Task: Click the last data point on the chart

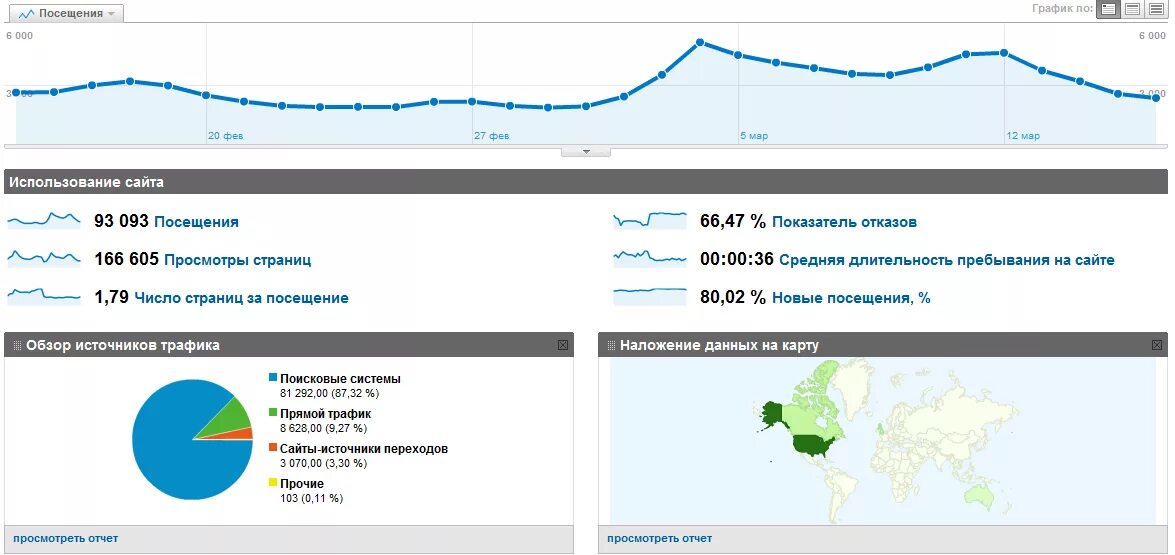Action: [x=1156, y=98]
